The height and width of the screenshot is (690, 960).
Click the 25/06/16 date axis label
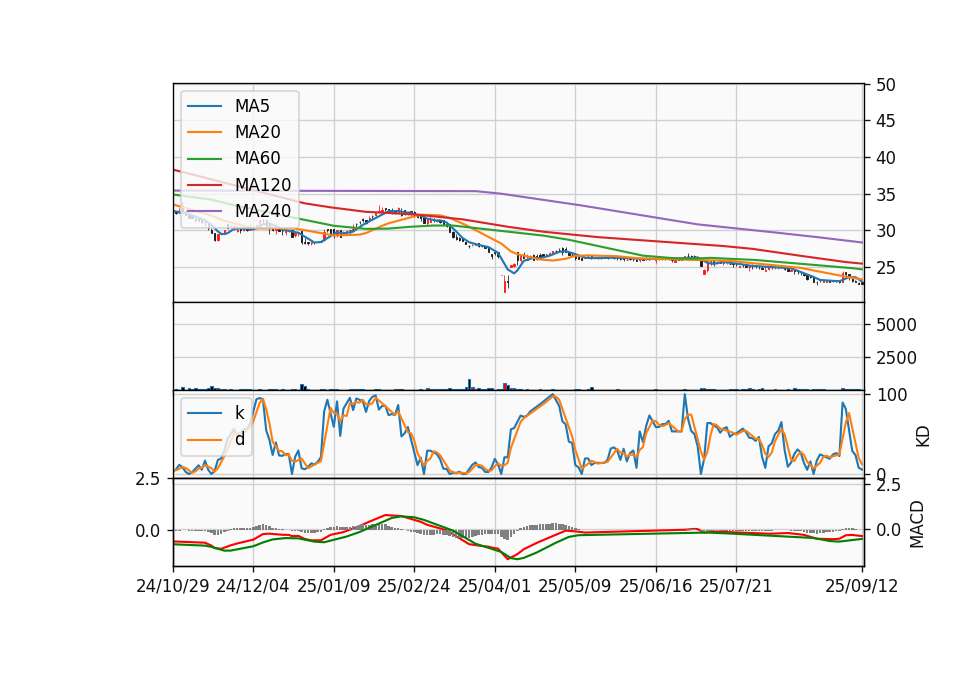pyautogui.click(x=656, y=586)
